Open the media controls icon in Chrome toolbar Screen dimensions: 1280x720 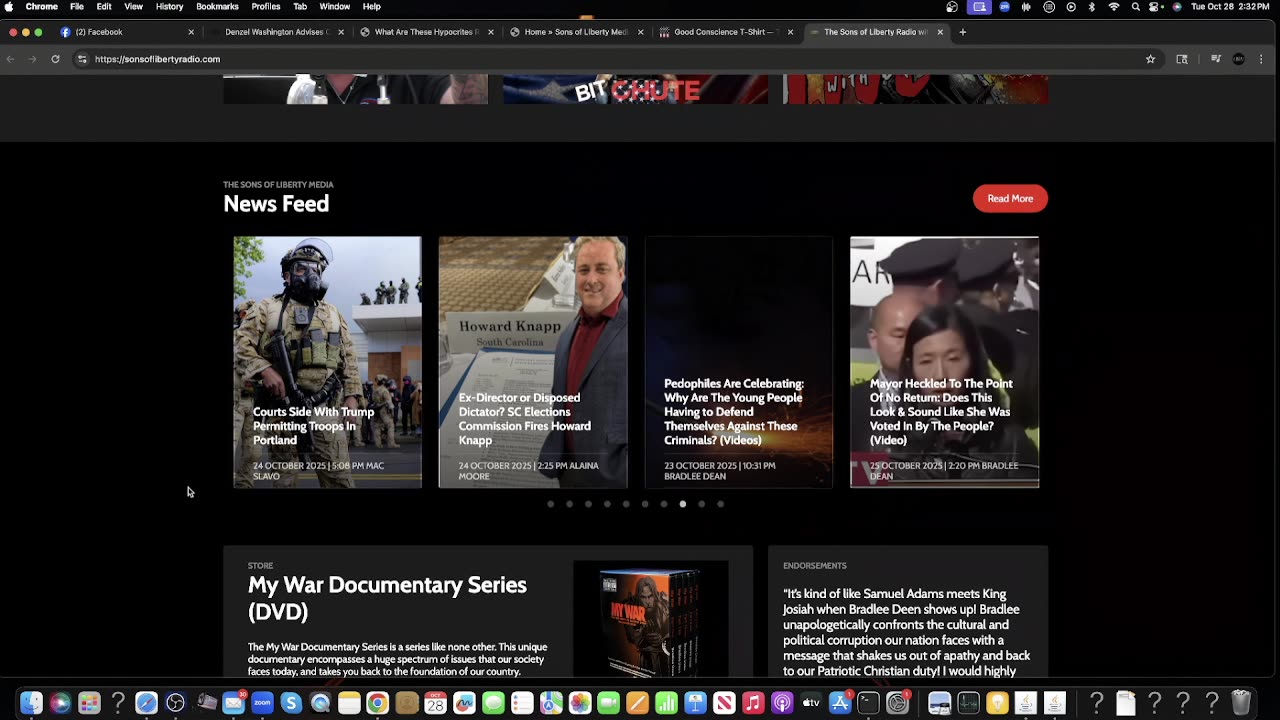click(x=1215, y=59)
